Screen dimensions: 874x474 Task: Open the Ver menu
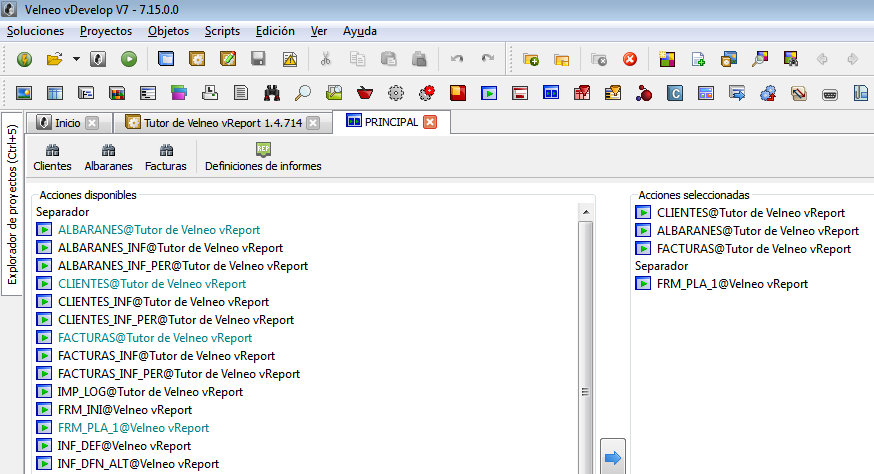point(319,31)
